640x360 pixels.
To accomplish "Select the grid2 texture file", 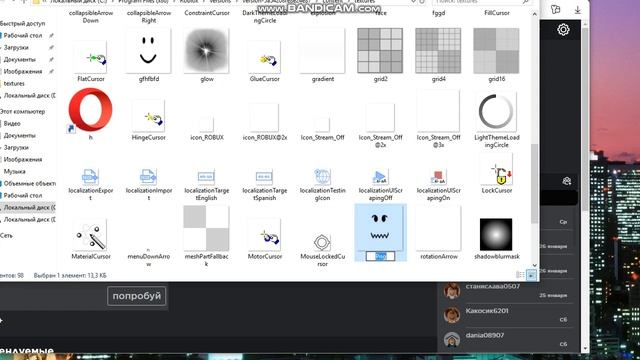I will click(x=380, y=51).
